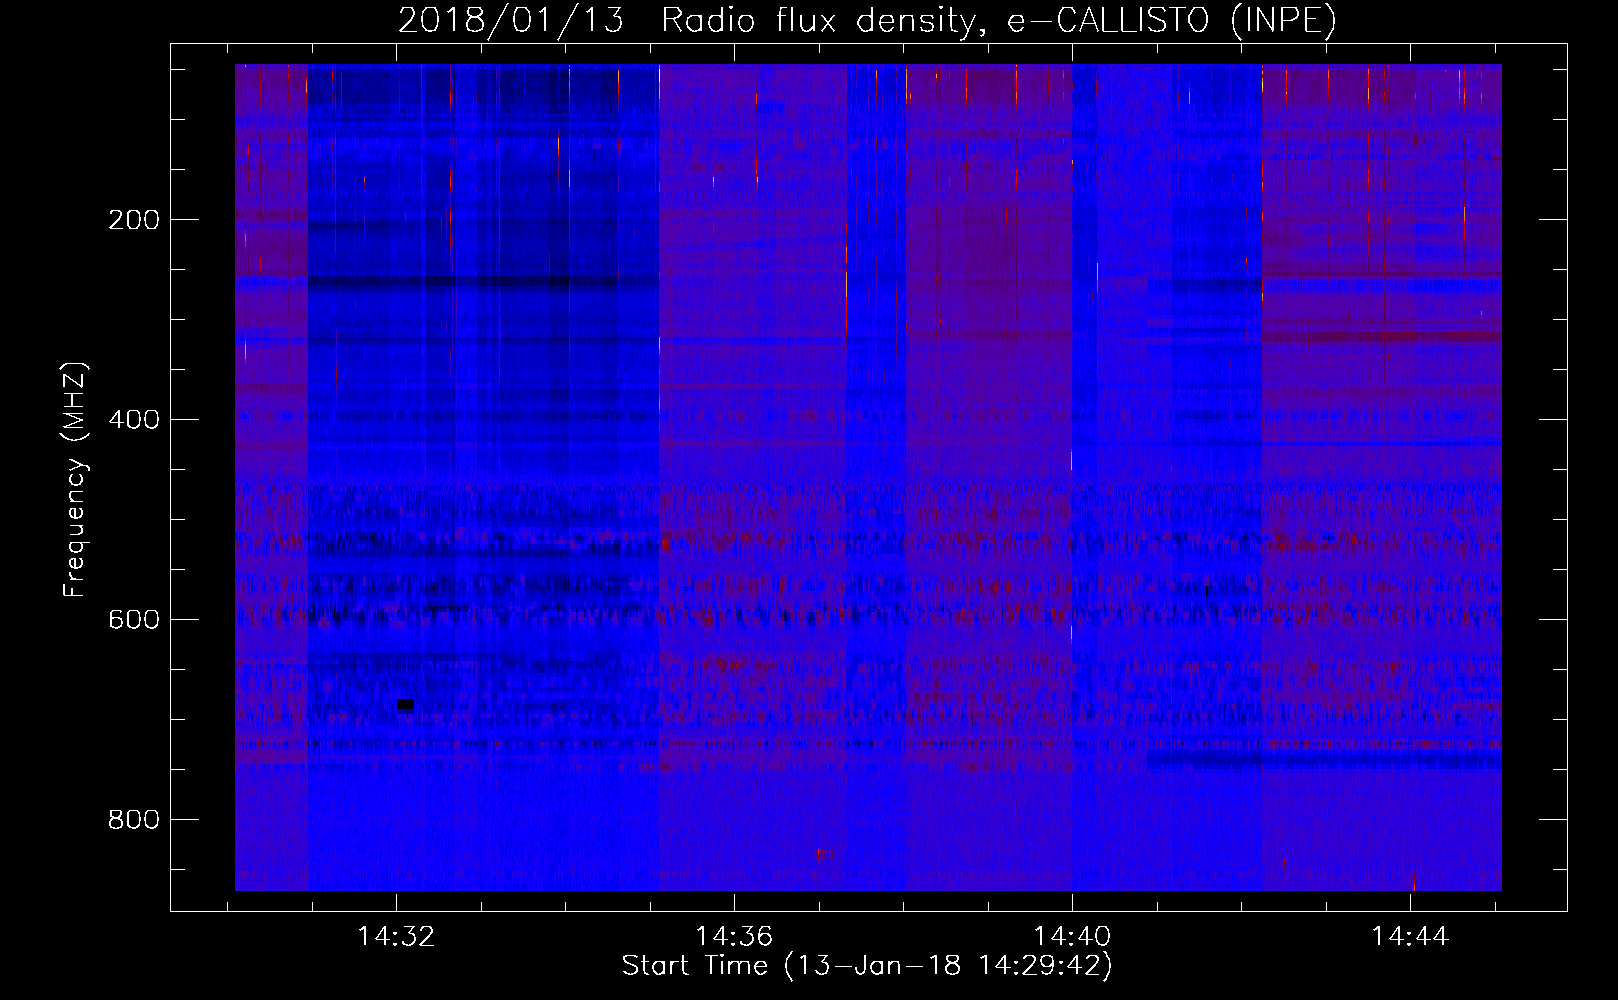Viewport: 1618px width, 1000px height.
Task: Click the plot title mentioning e-CALLISTO (INPE)
Action: (867, 21)
